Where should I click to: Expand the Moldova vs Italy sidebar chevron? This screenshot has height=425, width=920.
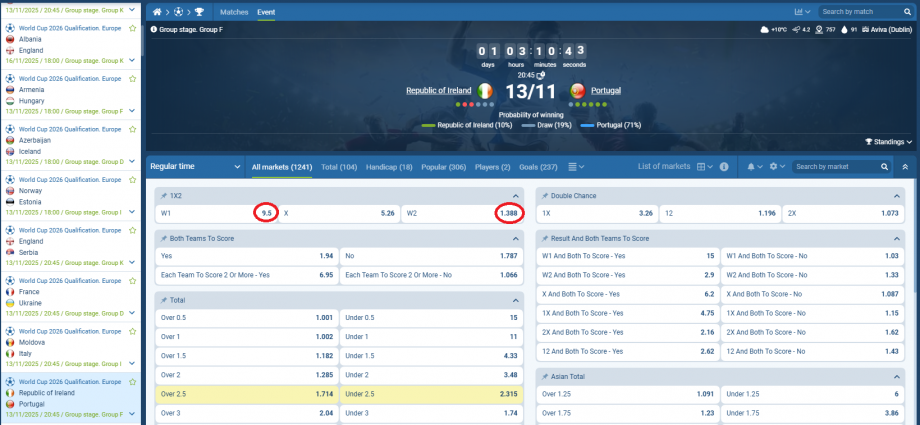[x=133, y=363]
